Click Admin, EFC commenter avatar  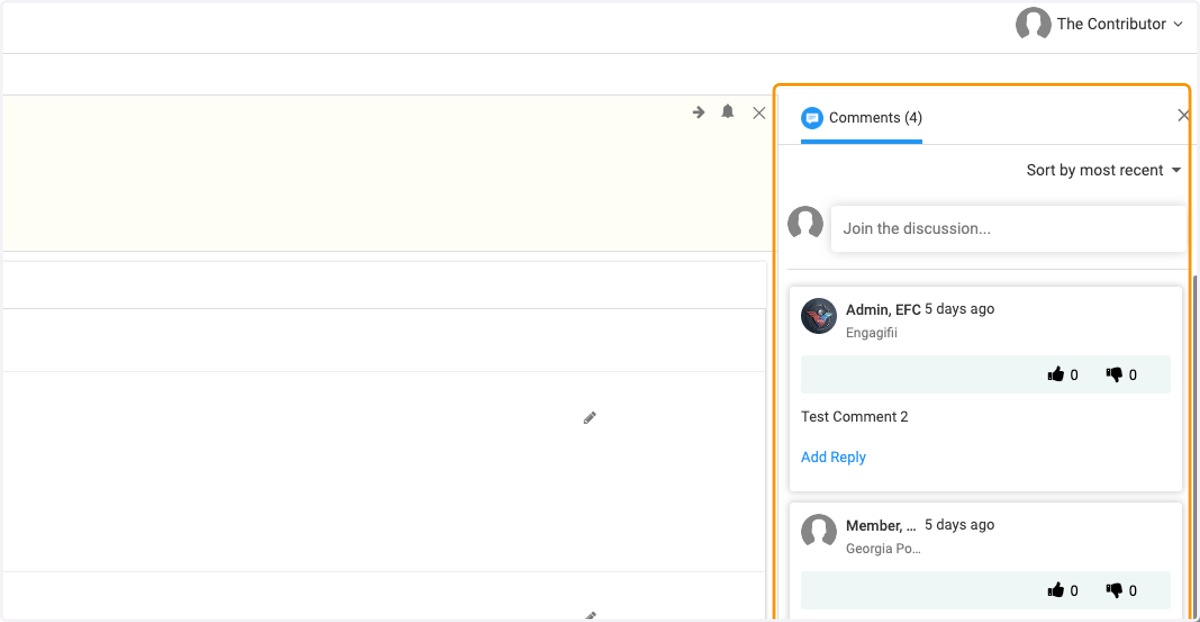point(819,316)
